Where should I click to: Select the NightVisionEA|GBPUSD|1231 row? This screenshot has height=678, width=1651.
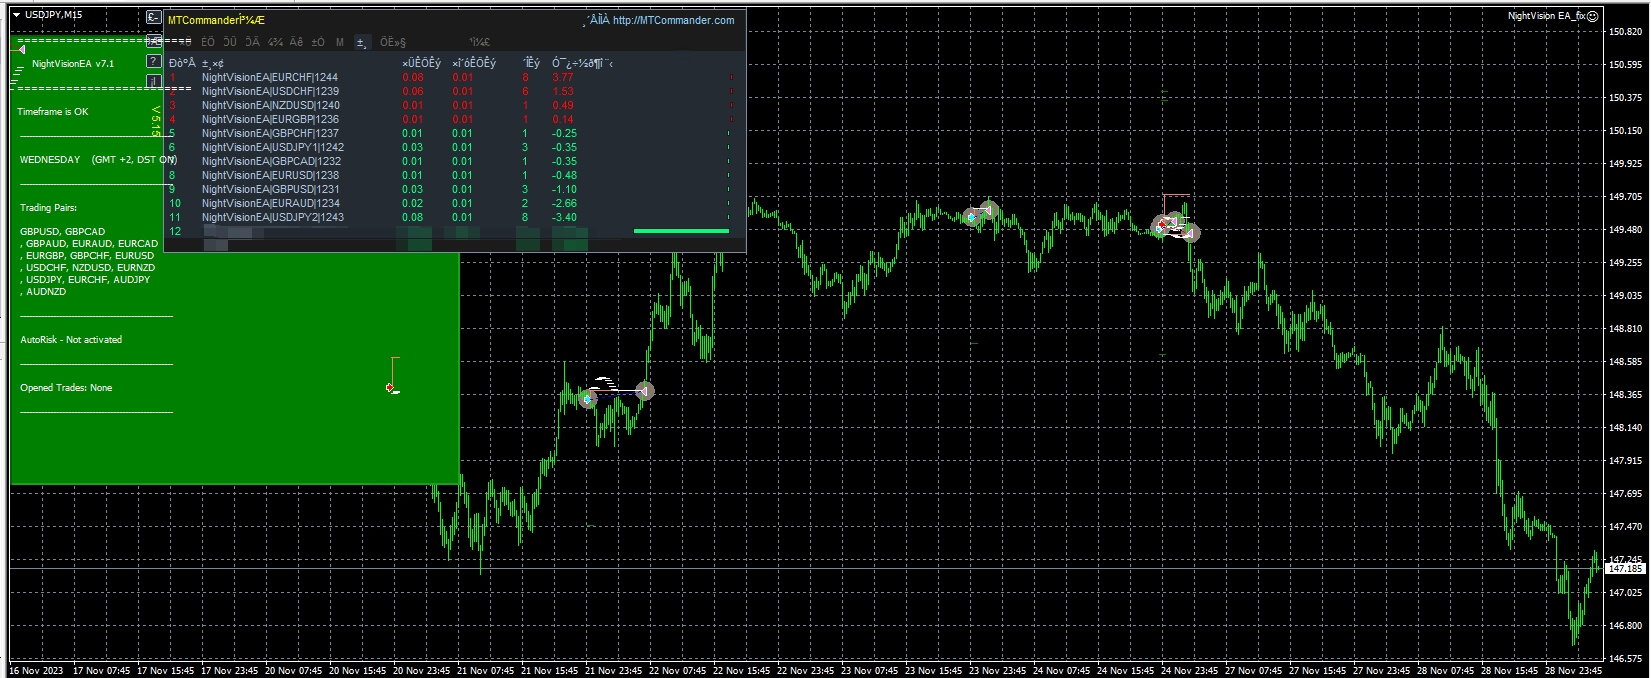click(x=270, y=189)
